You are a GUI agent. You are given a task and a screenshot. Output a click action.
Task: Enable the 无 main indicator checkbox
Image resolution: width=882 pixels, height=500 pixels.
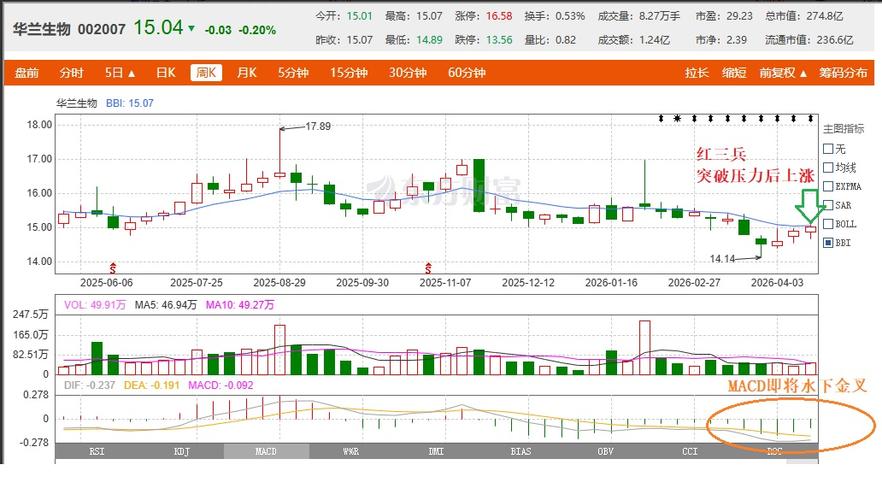point(828,149)
